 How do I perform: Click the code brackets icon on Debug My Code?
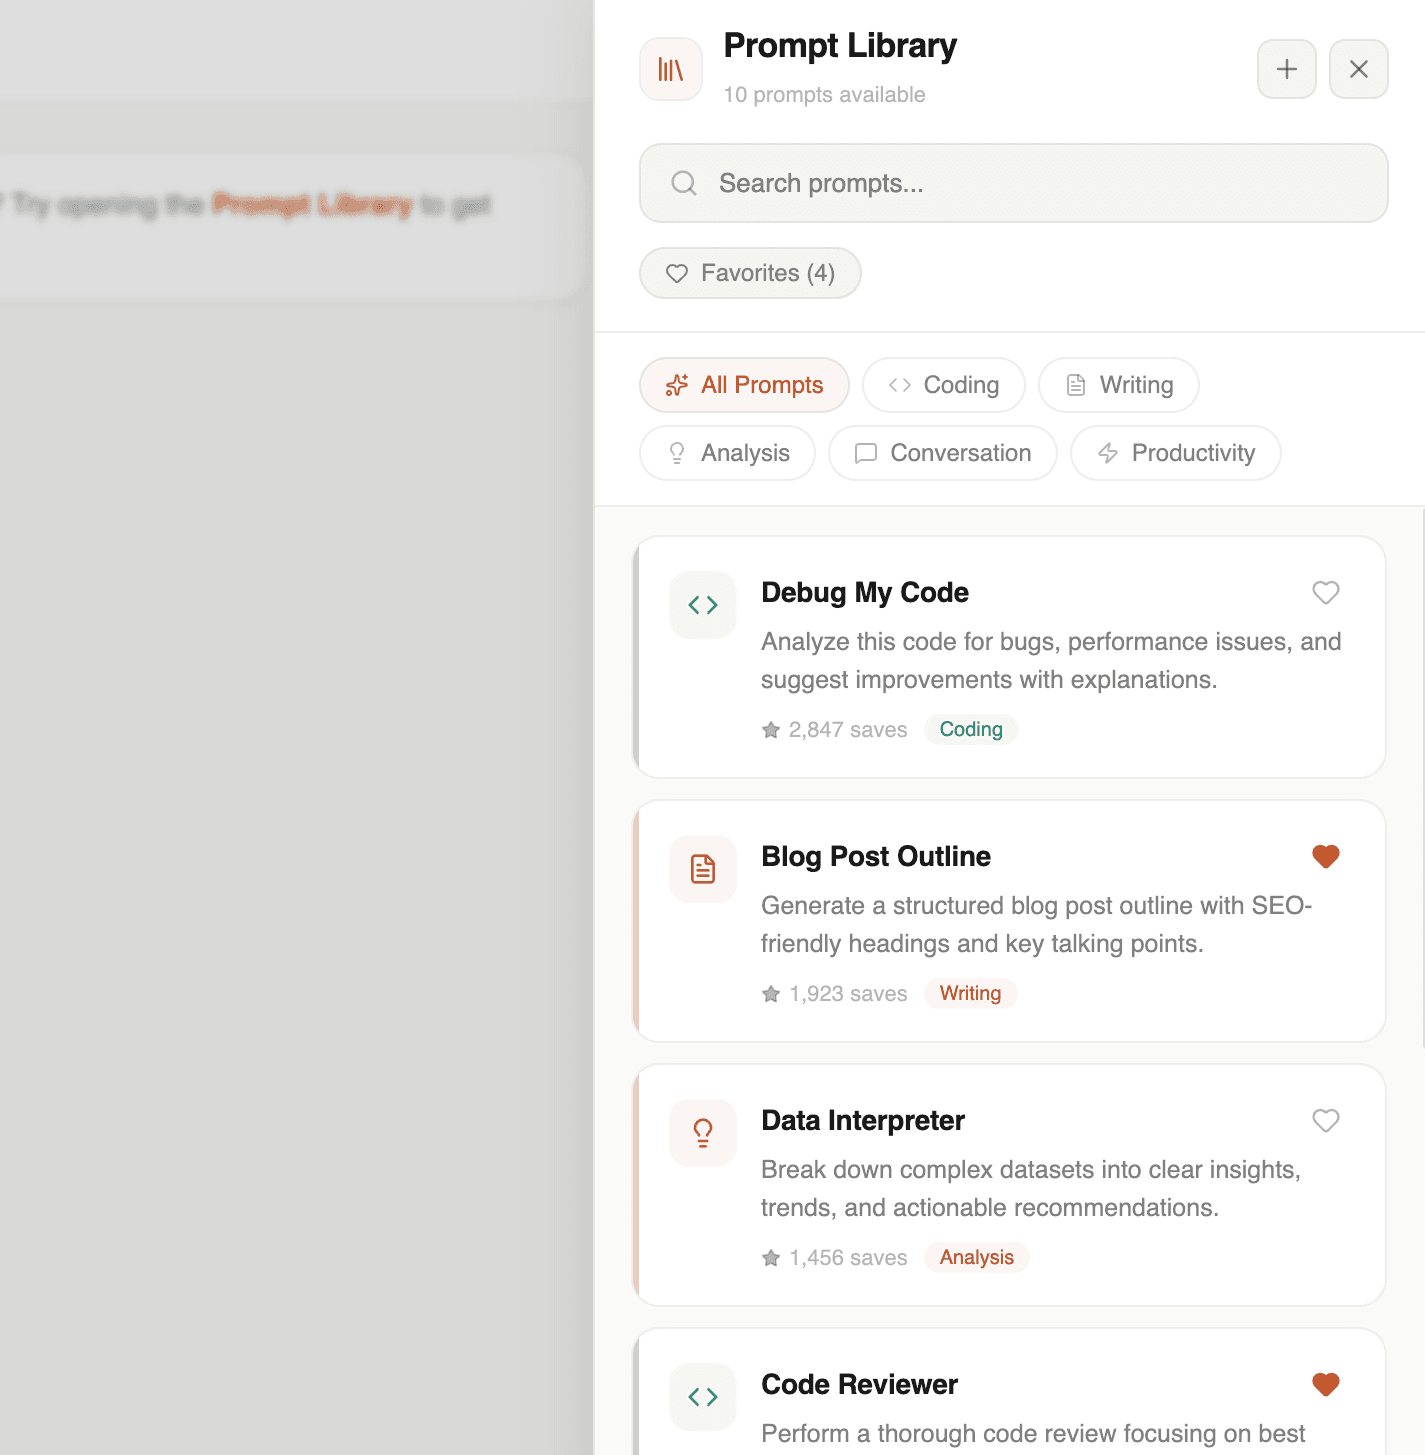click(x=703, y=605)
